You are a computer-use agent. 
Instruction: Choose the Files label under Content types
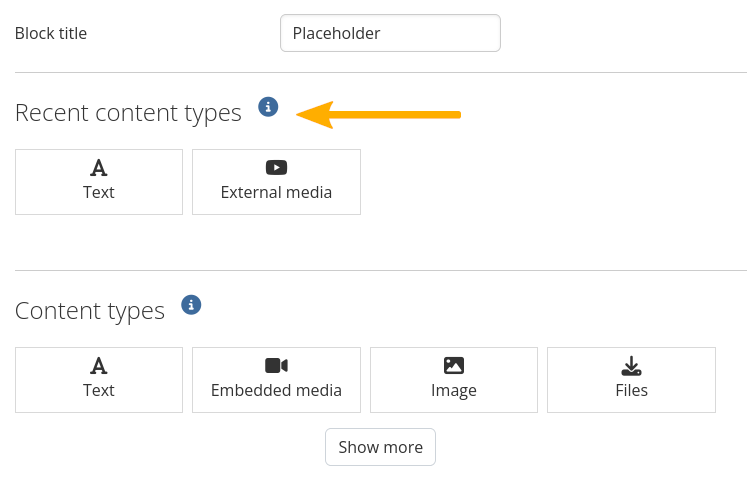pos(631,390)
